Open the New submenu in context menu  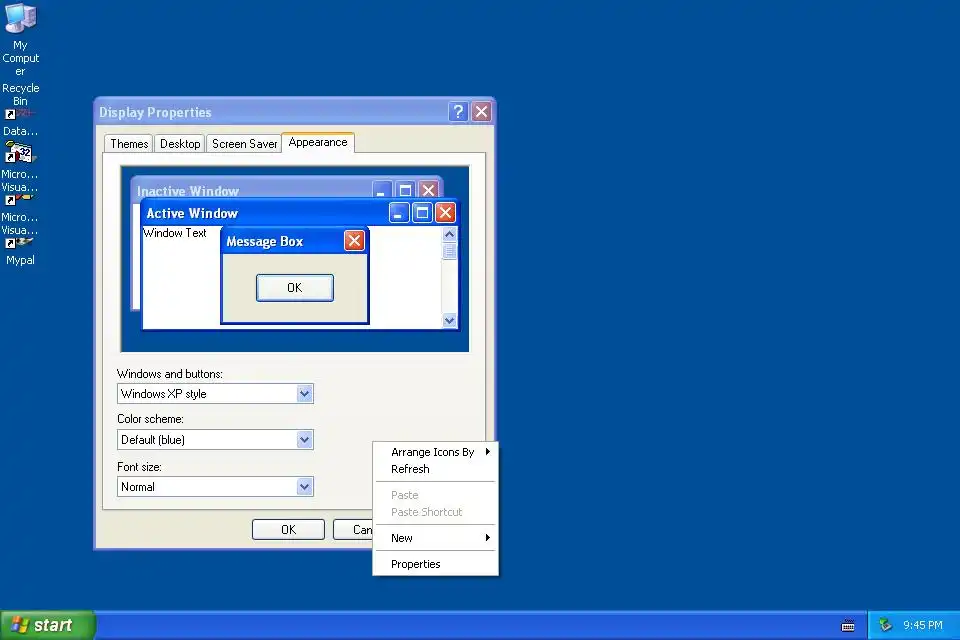(435, 538)
